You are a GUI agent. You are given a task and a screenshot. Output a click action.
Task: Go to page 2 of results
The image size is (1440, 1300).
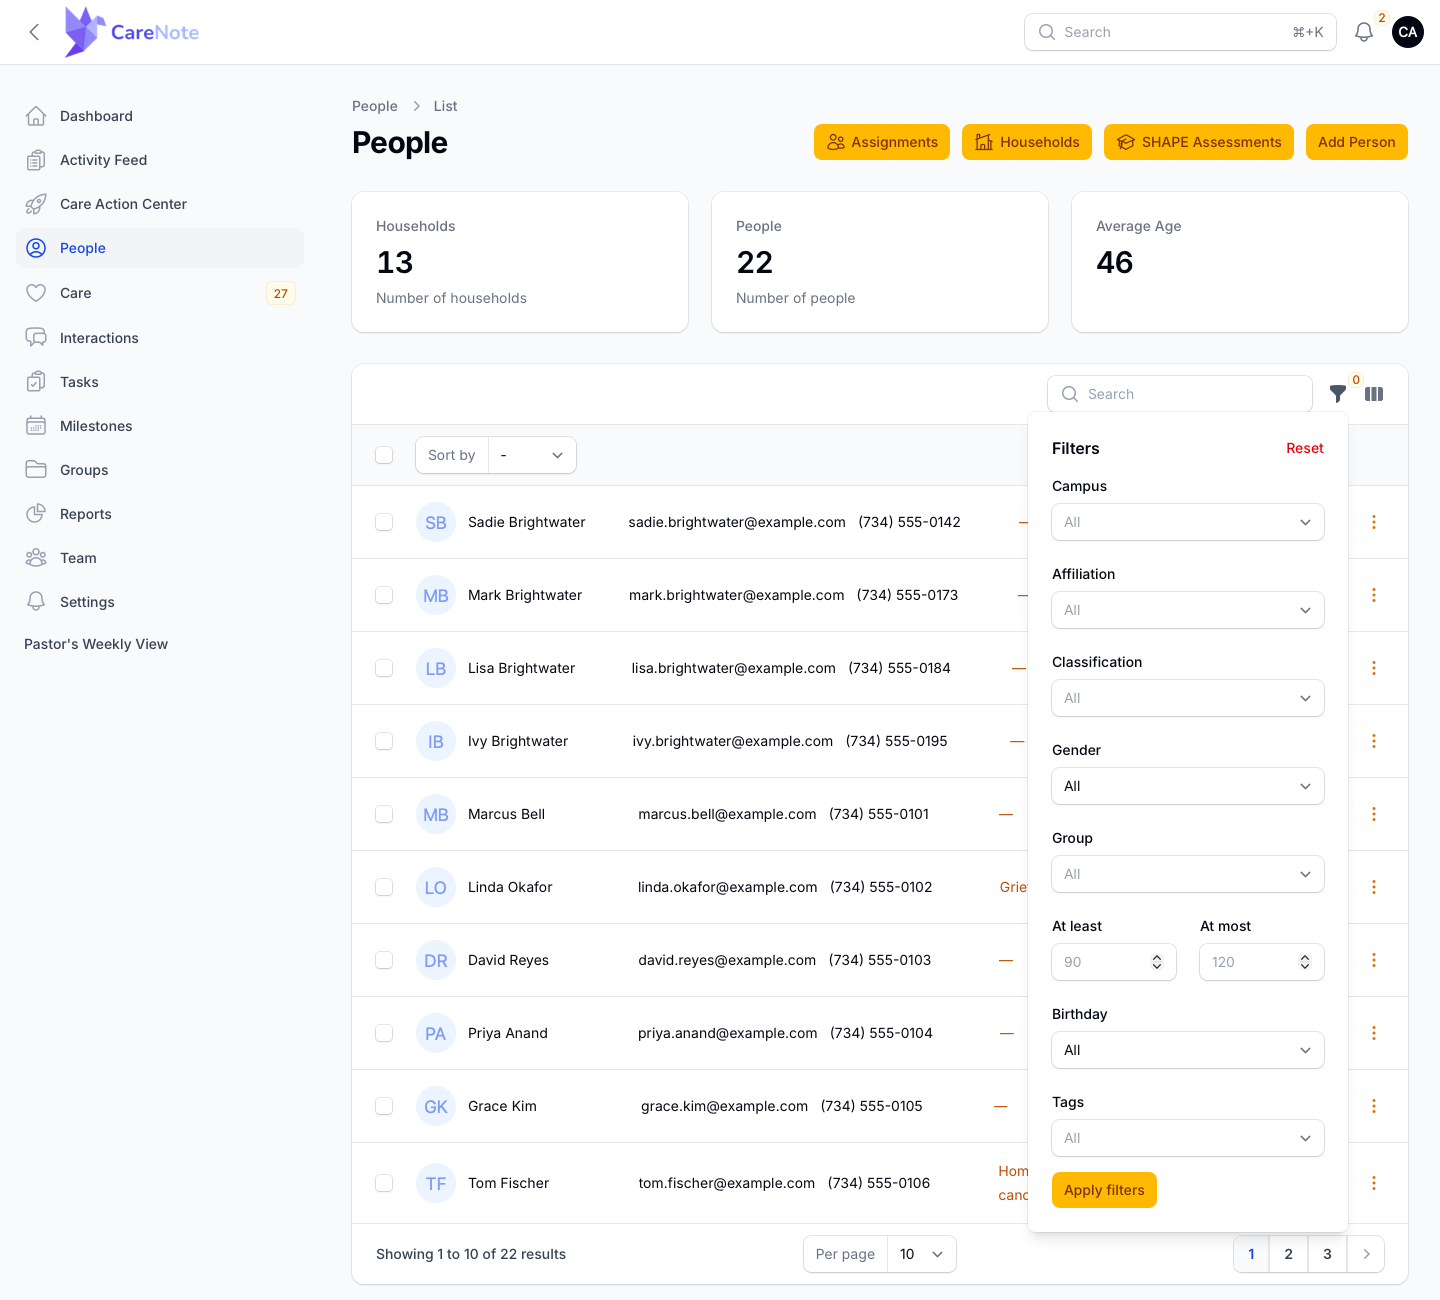coord(1288,1254)
